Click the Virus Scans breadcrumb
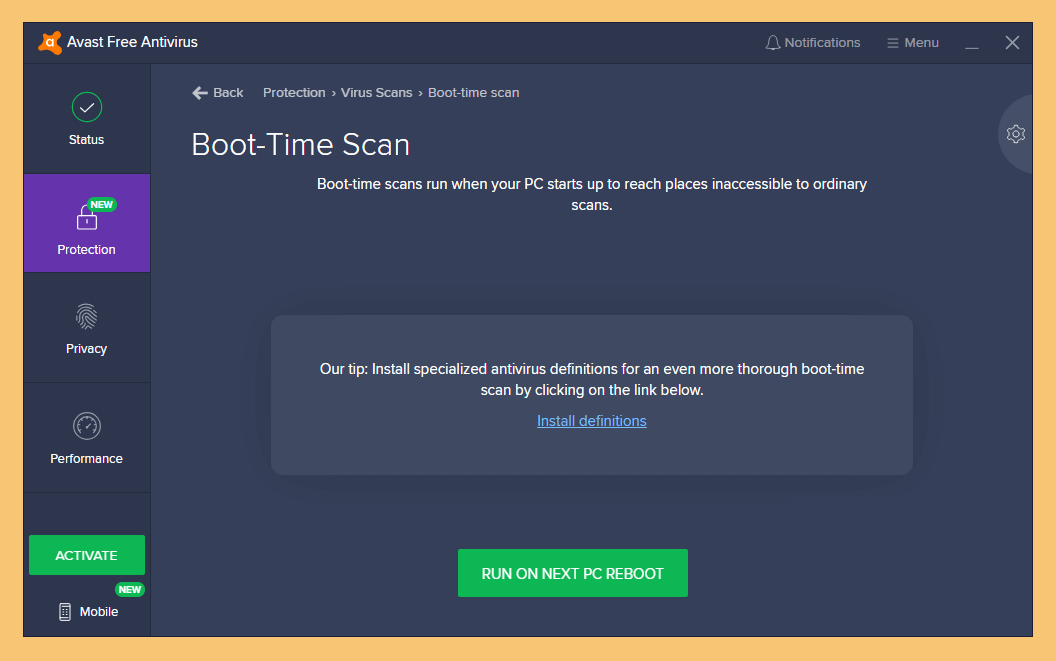Viewport: 1056px width, 661px height. (x=376, y=93)
